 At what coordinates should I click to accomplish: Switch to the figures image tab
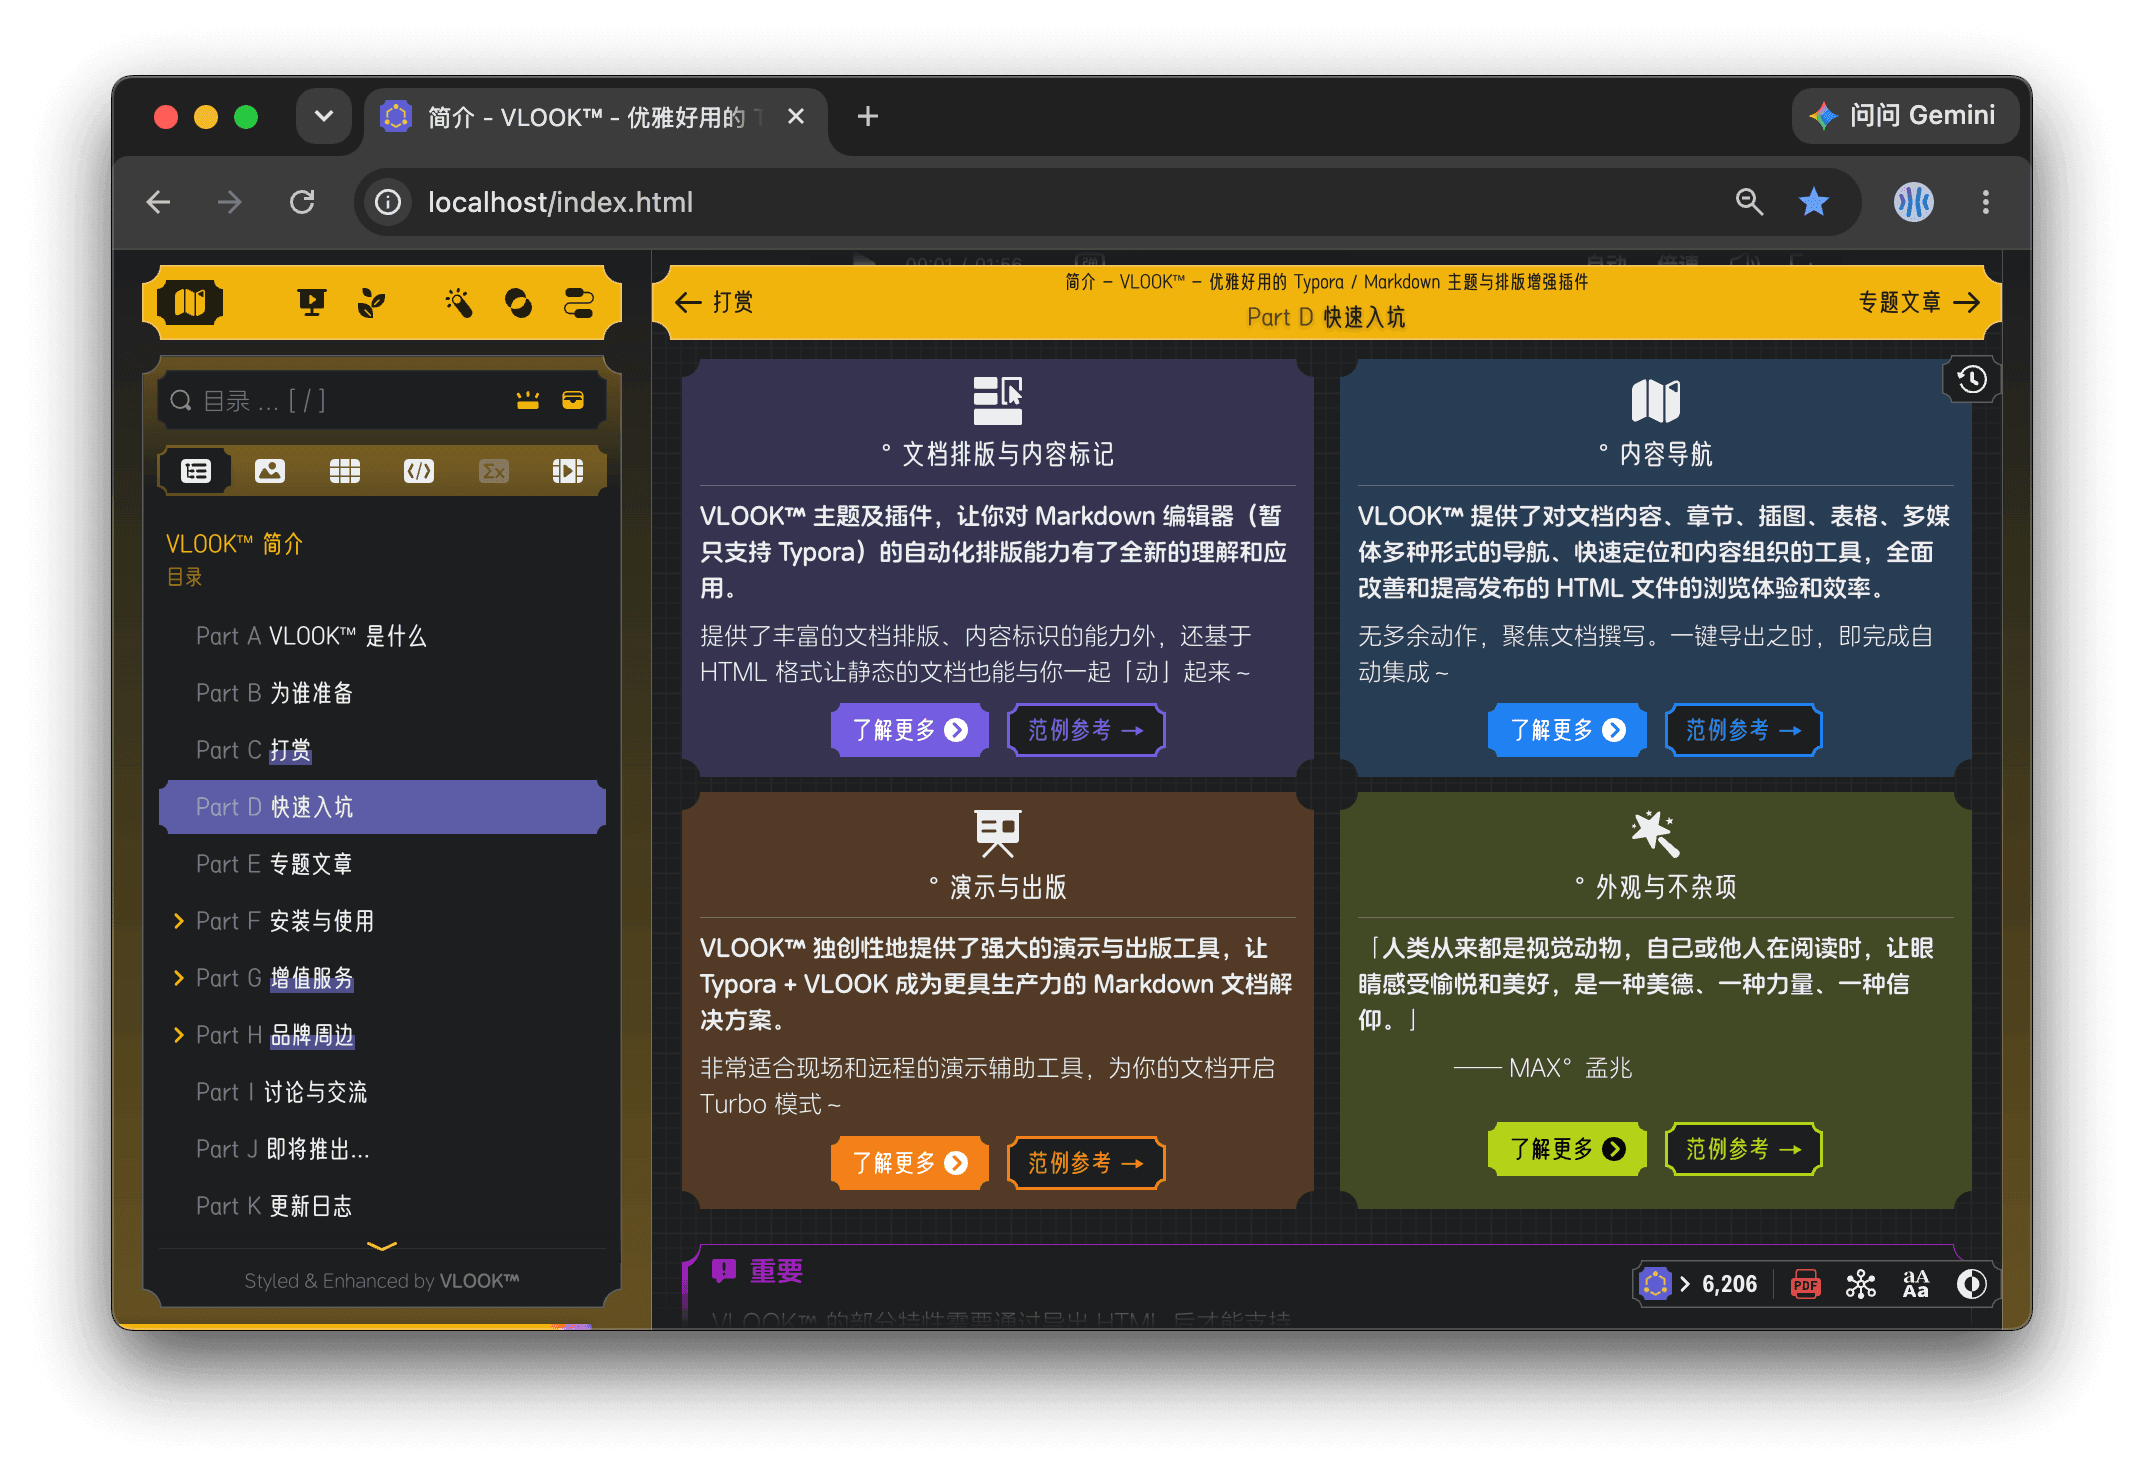click(270, 471)
